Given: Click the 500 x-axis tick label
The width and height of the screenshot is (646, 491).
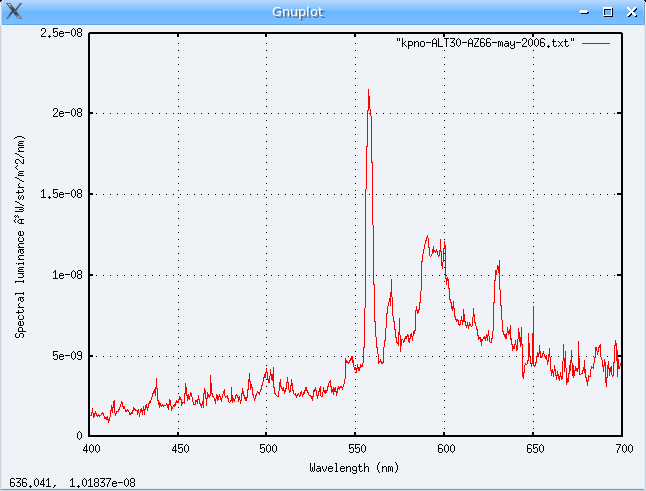Looking at the screenshot, I should click(x=267, y=449).
